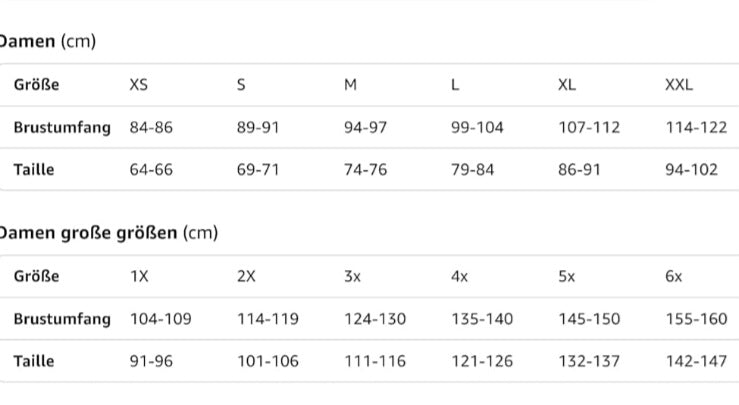Click "Brustumfang" row label in plus-size table
The width and height of the screenshot is (739, 405).
[x=62, y=319]
